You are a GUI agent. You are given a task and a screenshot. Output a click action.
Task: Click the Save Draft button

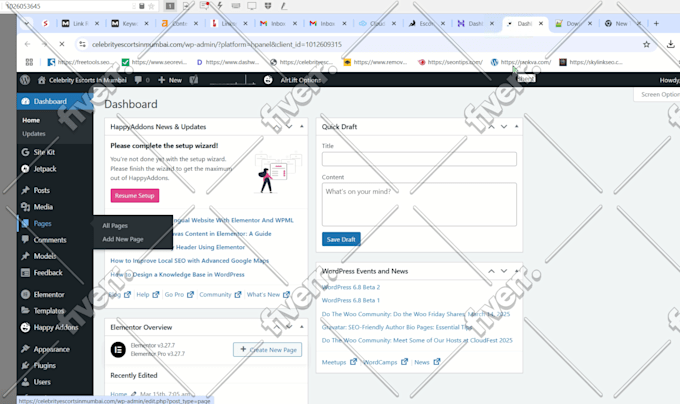341,239
